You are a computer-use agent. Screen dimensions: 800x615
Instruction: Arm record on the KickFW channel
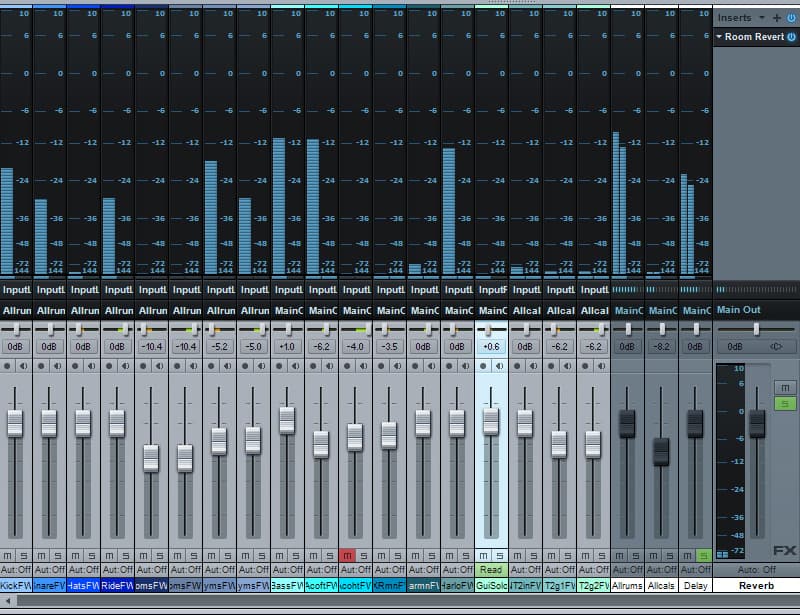point(7,366)
